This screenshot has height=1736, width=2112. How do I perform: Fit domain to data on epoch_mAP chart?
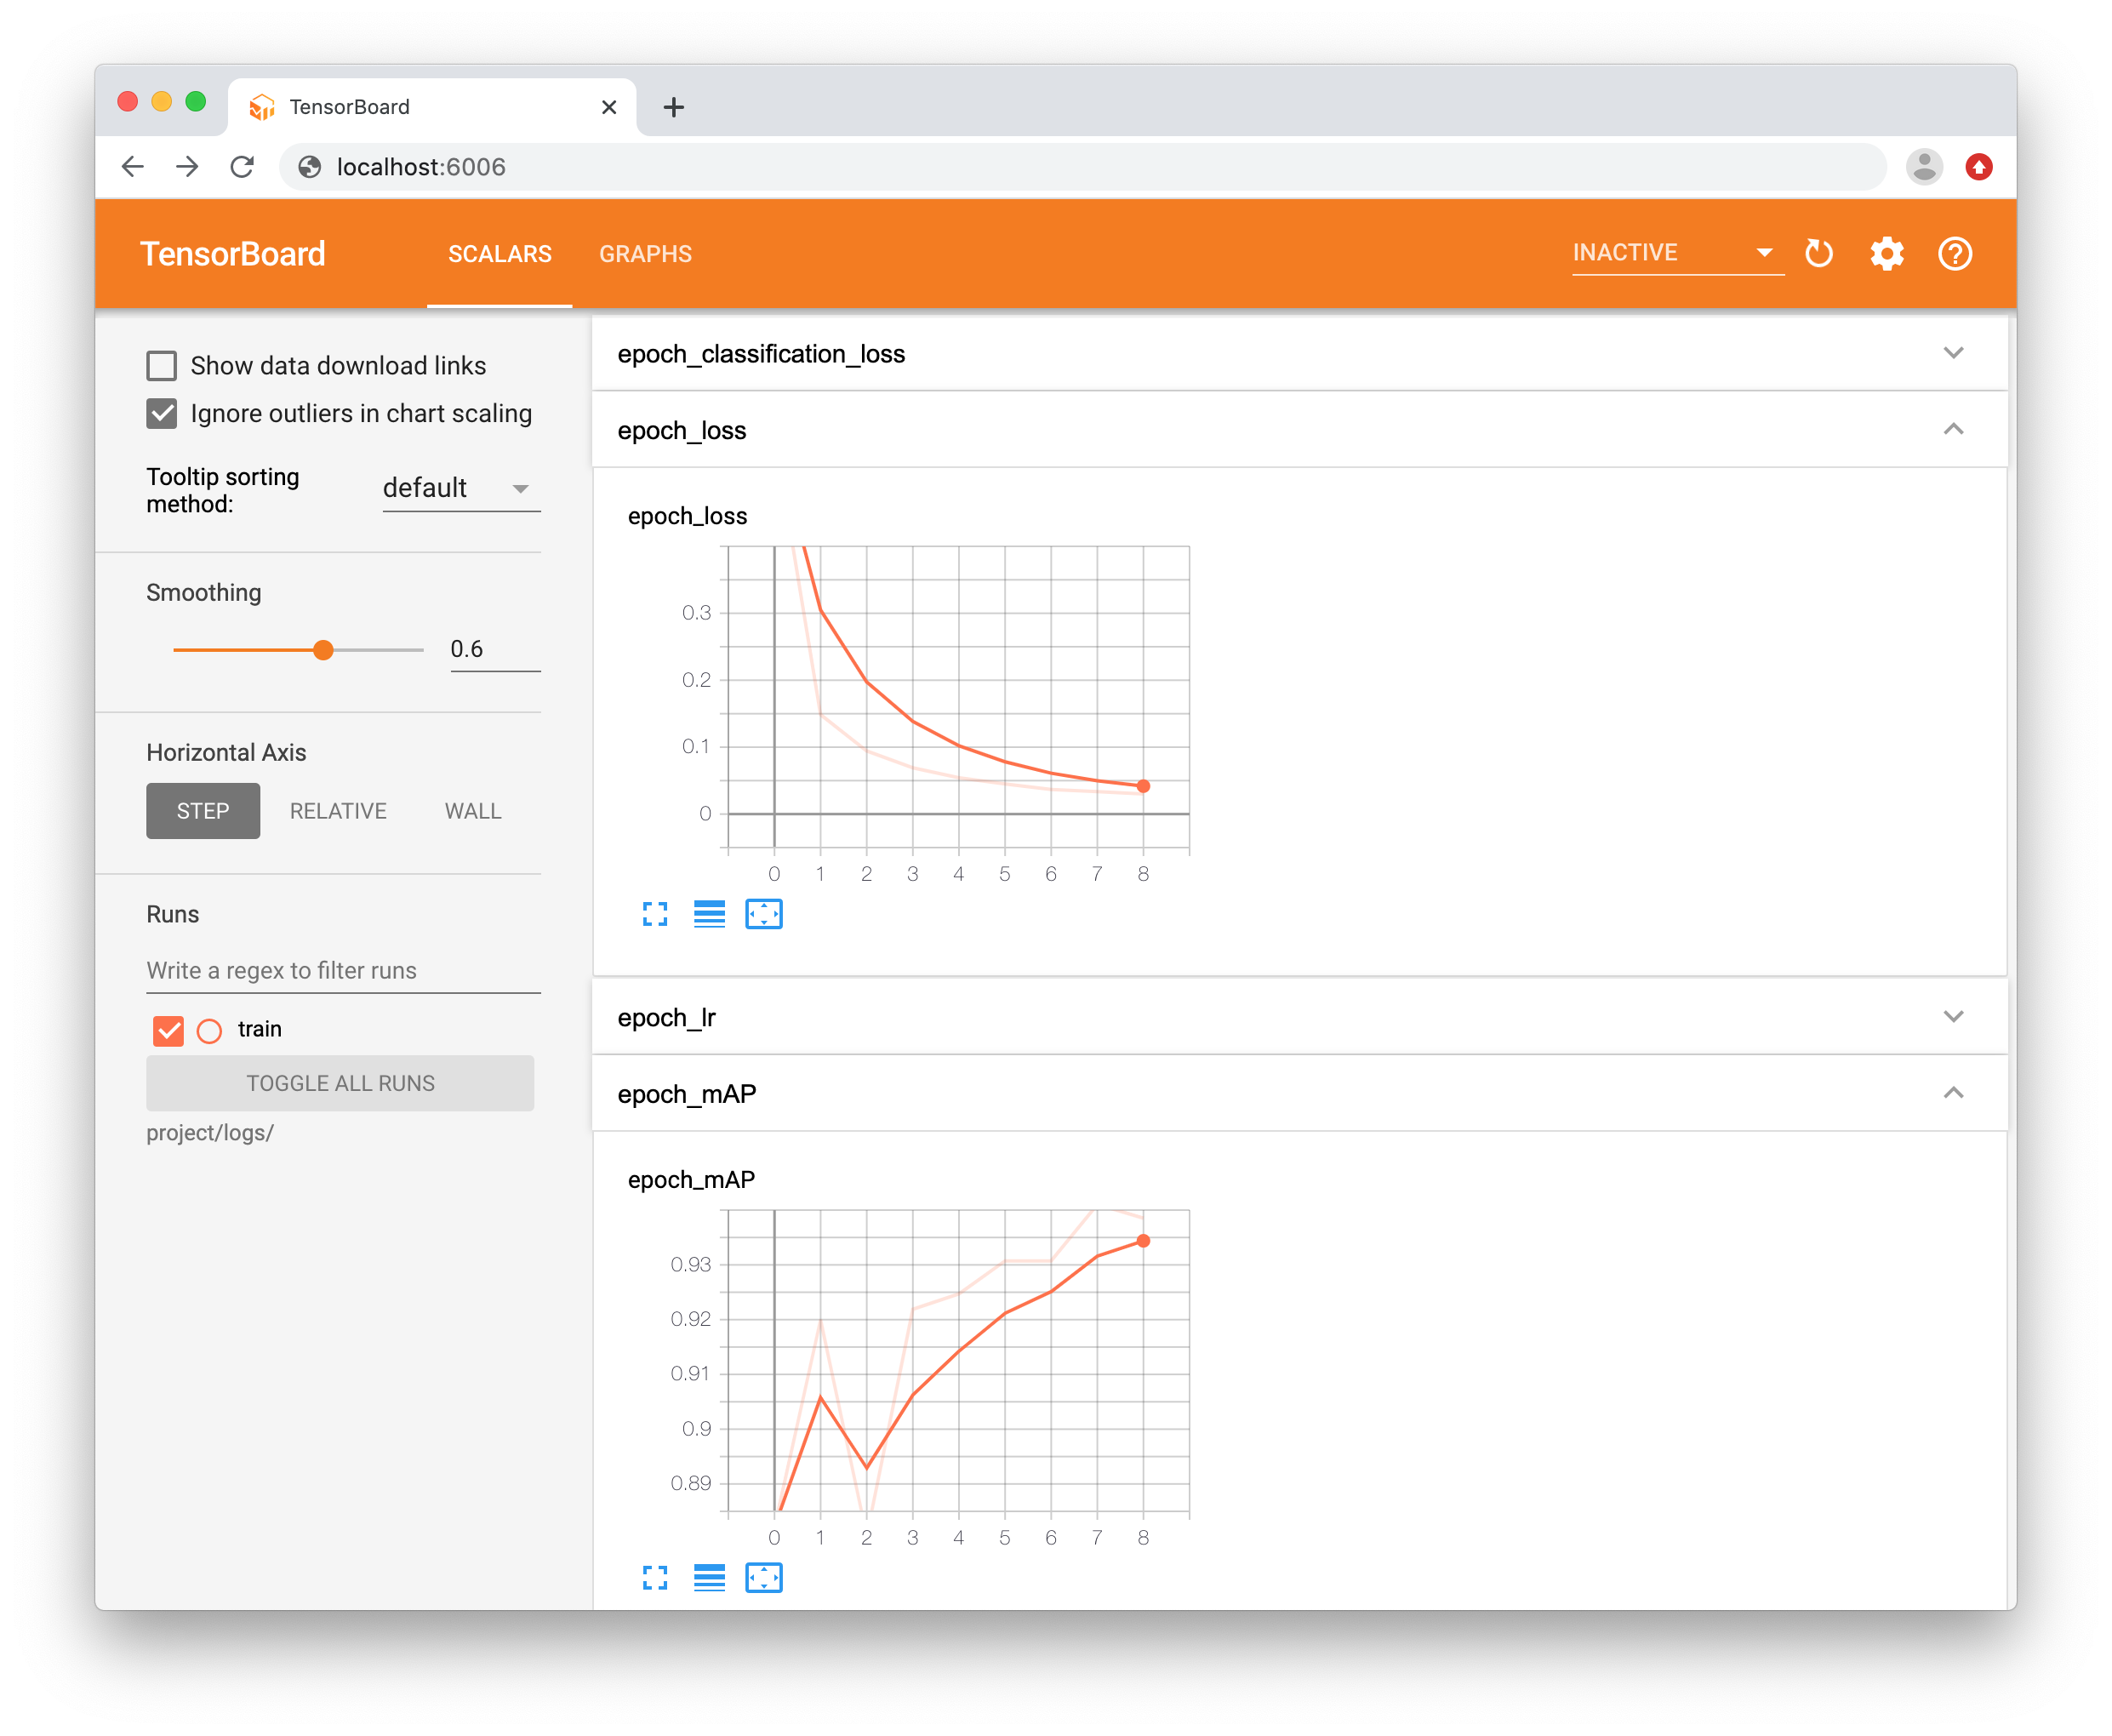point(764,1578)
